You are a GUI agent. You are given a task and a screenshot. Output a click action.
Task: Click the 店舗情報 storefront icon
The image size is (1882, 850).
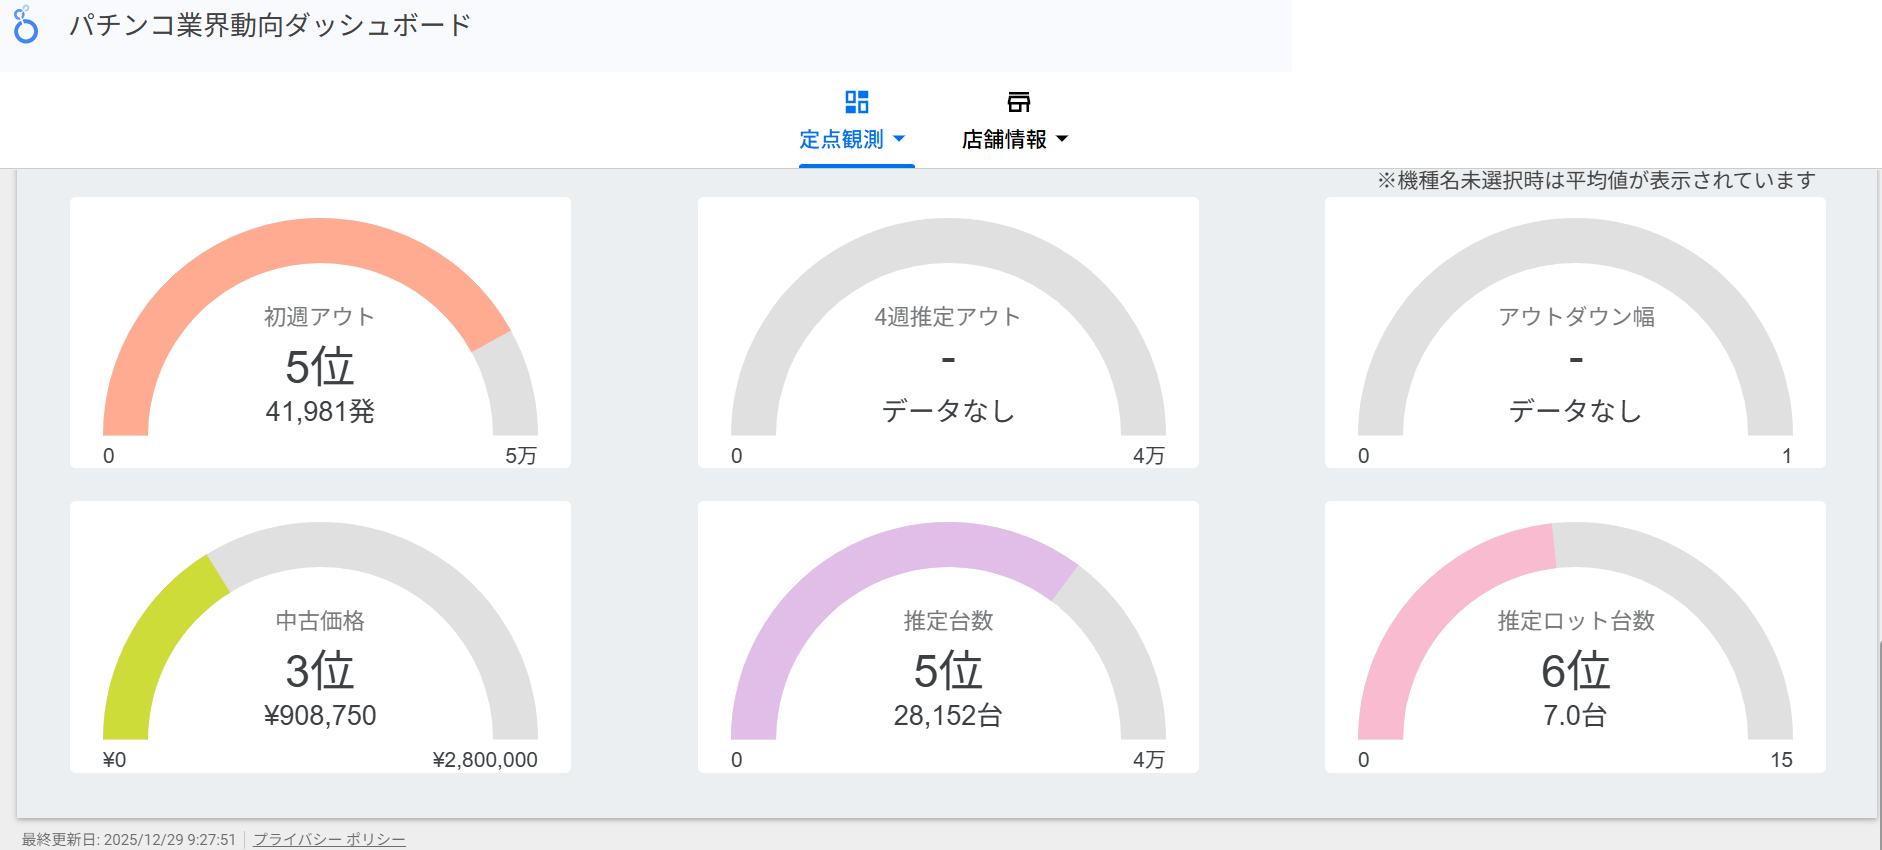coord(1018,102)
